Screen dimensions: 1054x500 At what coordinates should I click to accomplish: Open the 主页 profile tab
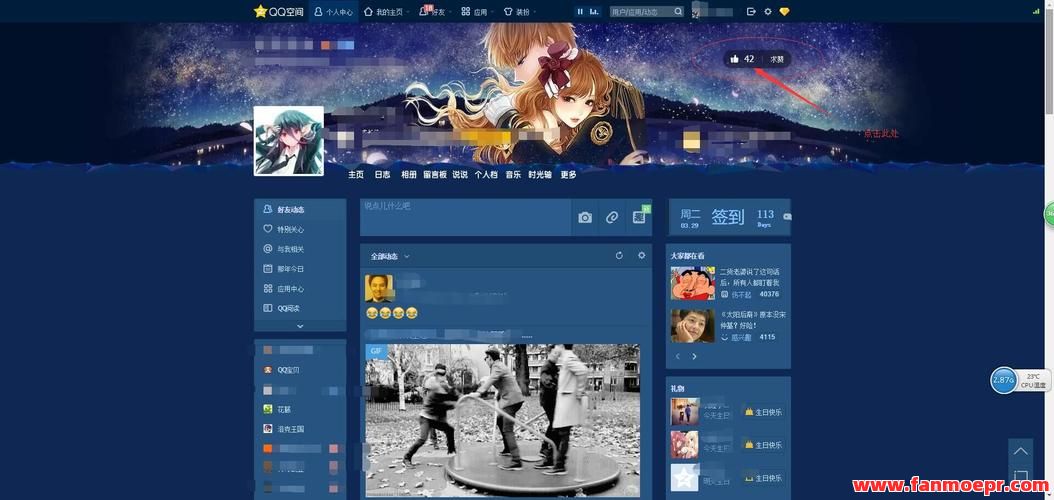(356, 174)
